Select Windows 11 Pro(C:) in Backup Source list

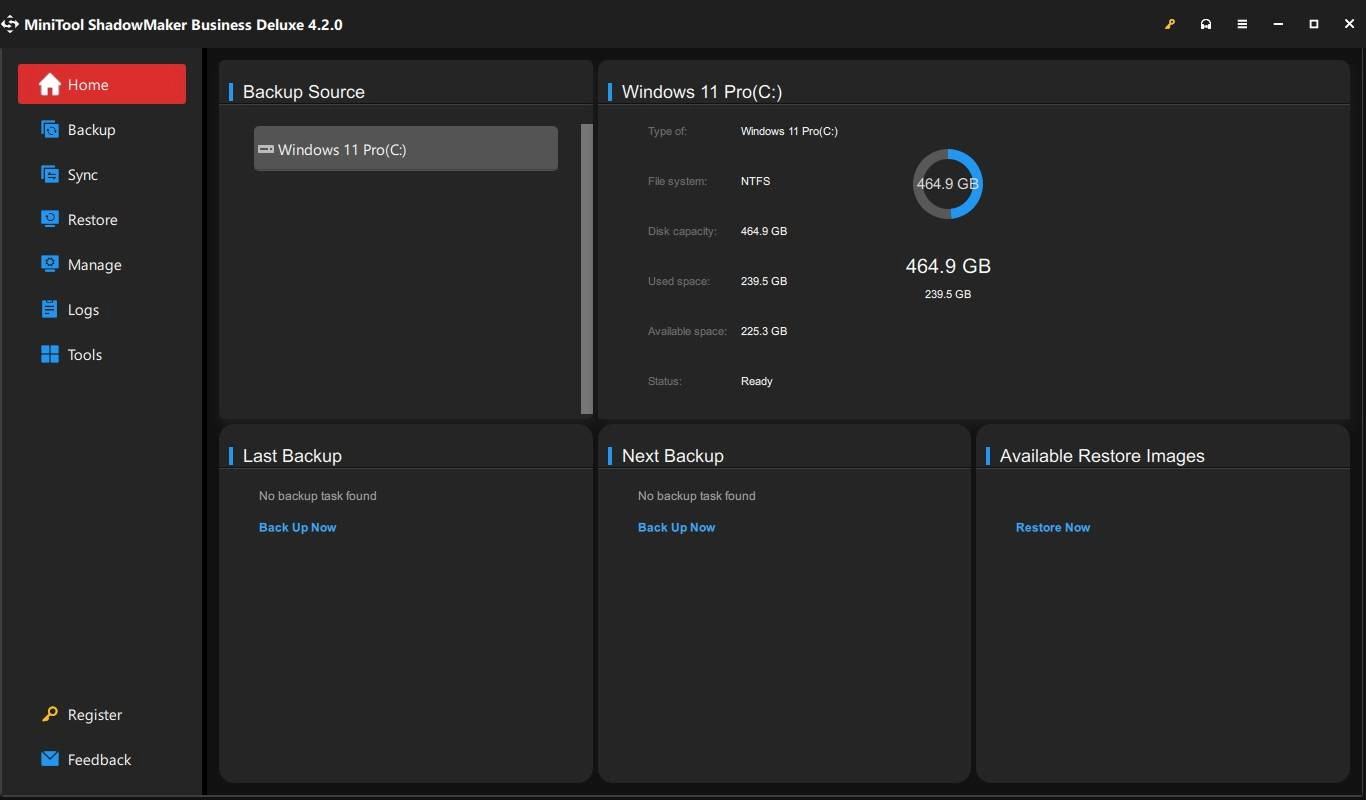(406, 149)
